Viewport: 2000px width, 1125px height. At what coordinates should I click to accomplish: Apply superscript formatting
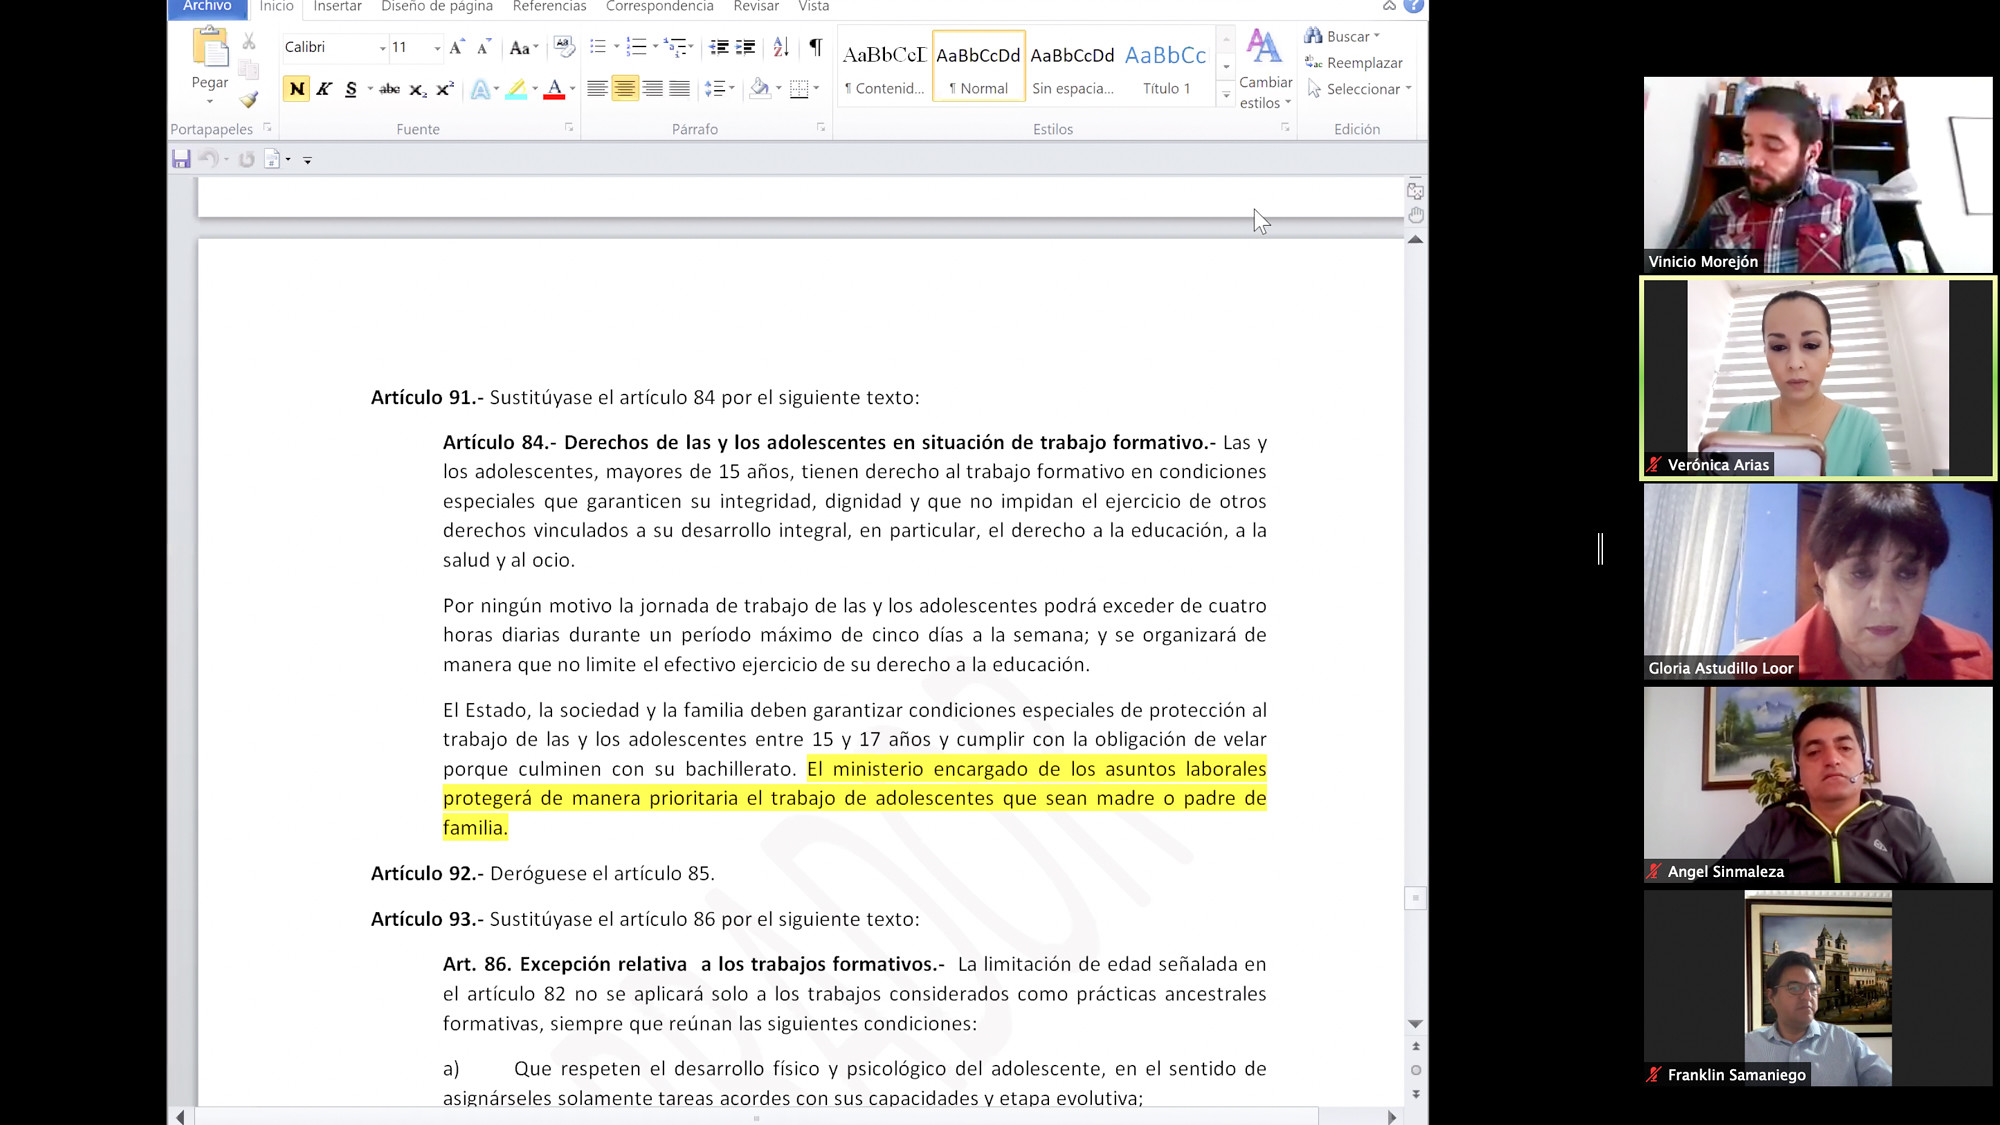click(x=445, y=89)
